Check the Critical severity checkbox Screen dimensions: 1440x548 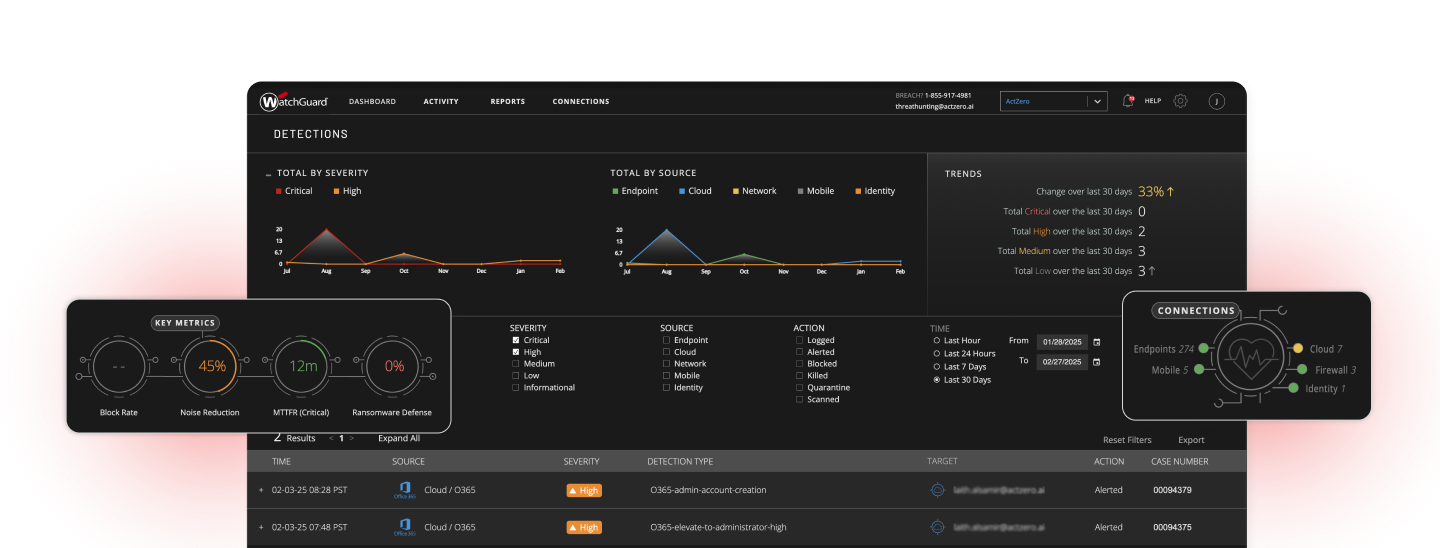click(516, 340)
